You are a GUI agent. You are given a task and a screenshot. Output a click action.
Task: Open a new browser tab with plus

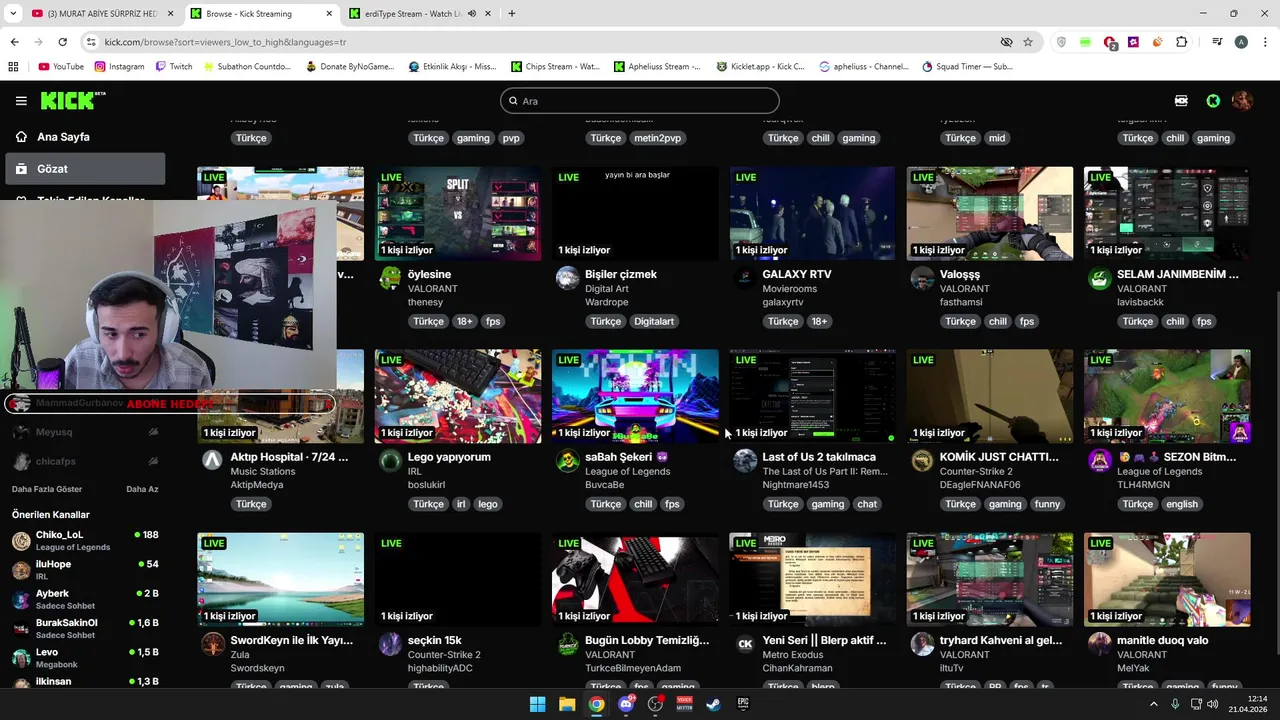point(512,14)
